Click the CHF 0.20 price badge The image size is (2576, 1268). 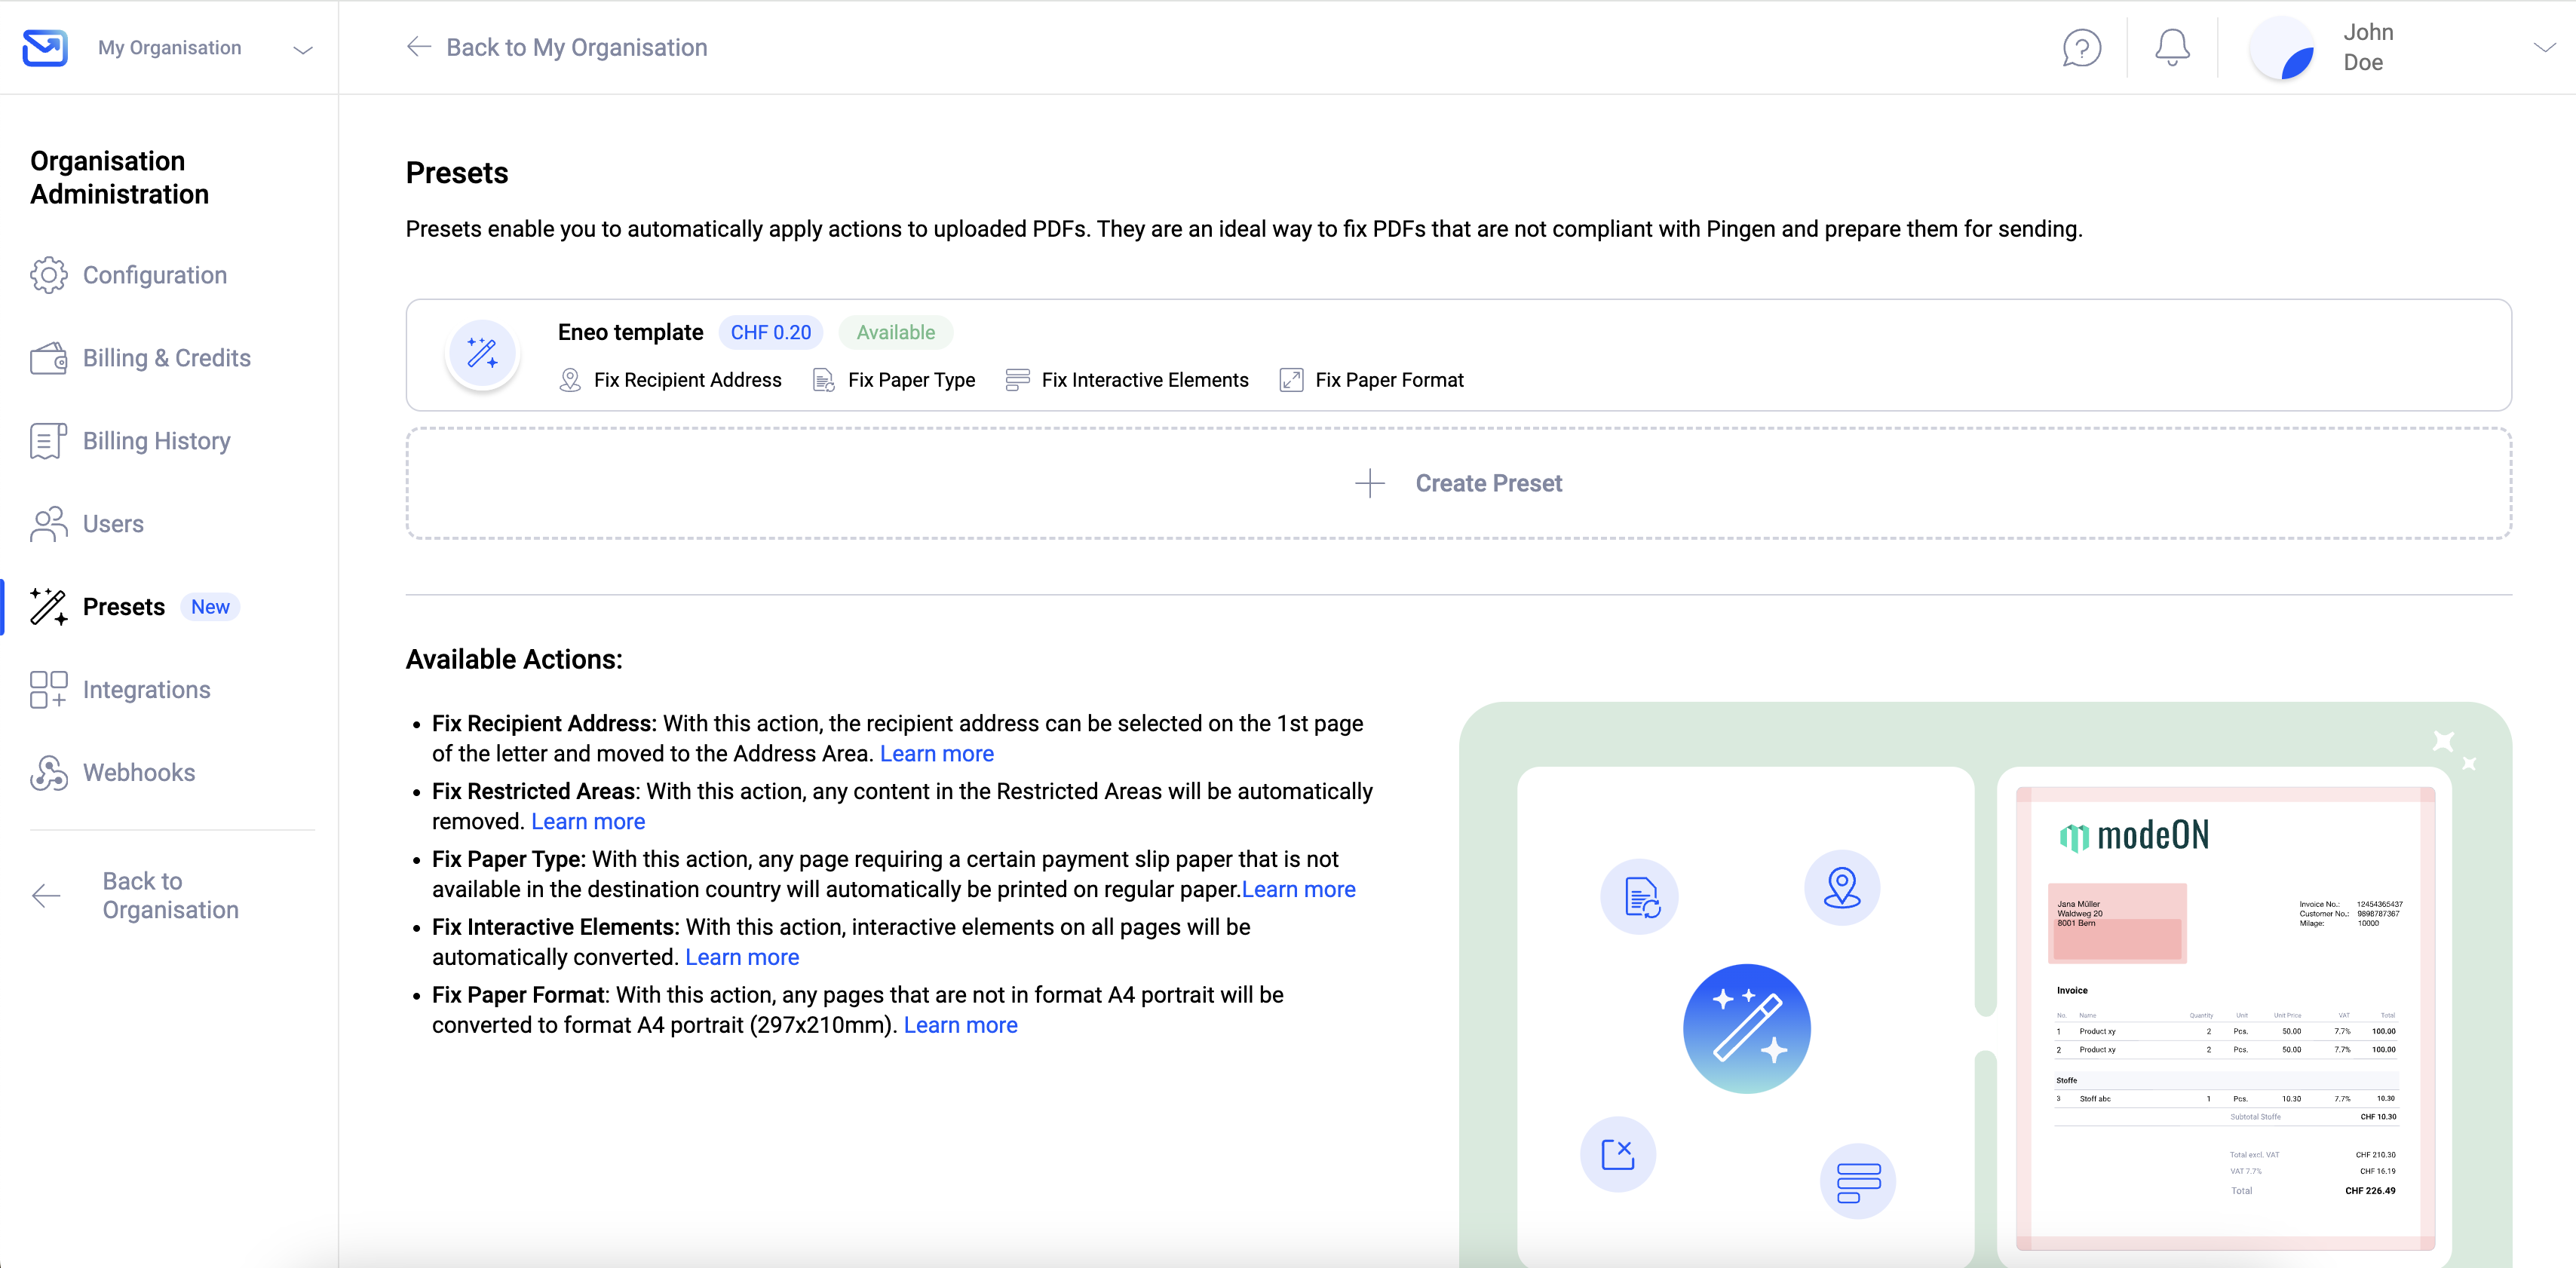(x=771, y=333)
